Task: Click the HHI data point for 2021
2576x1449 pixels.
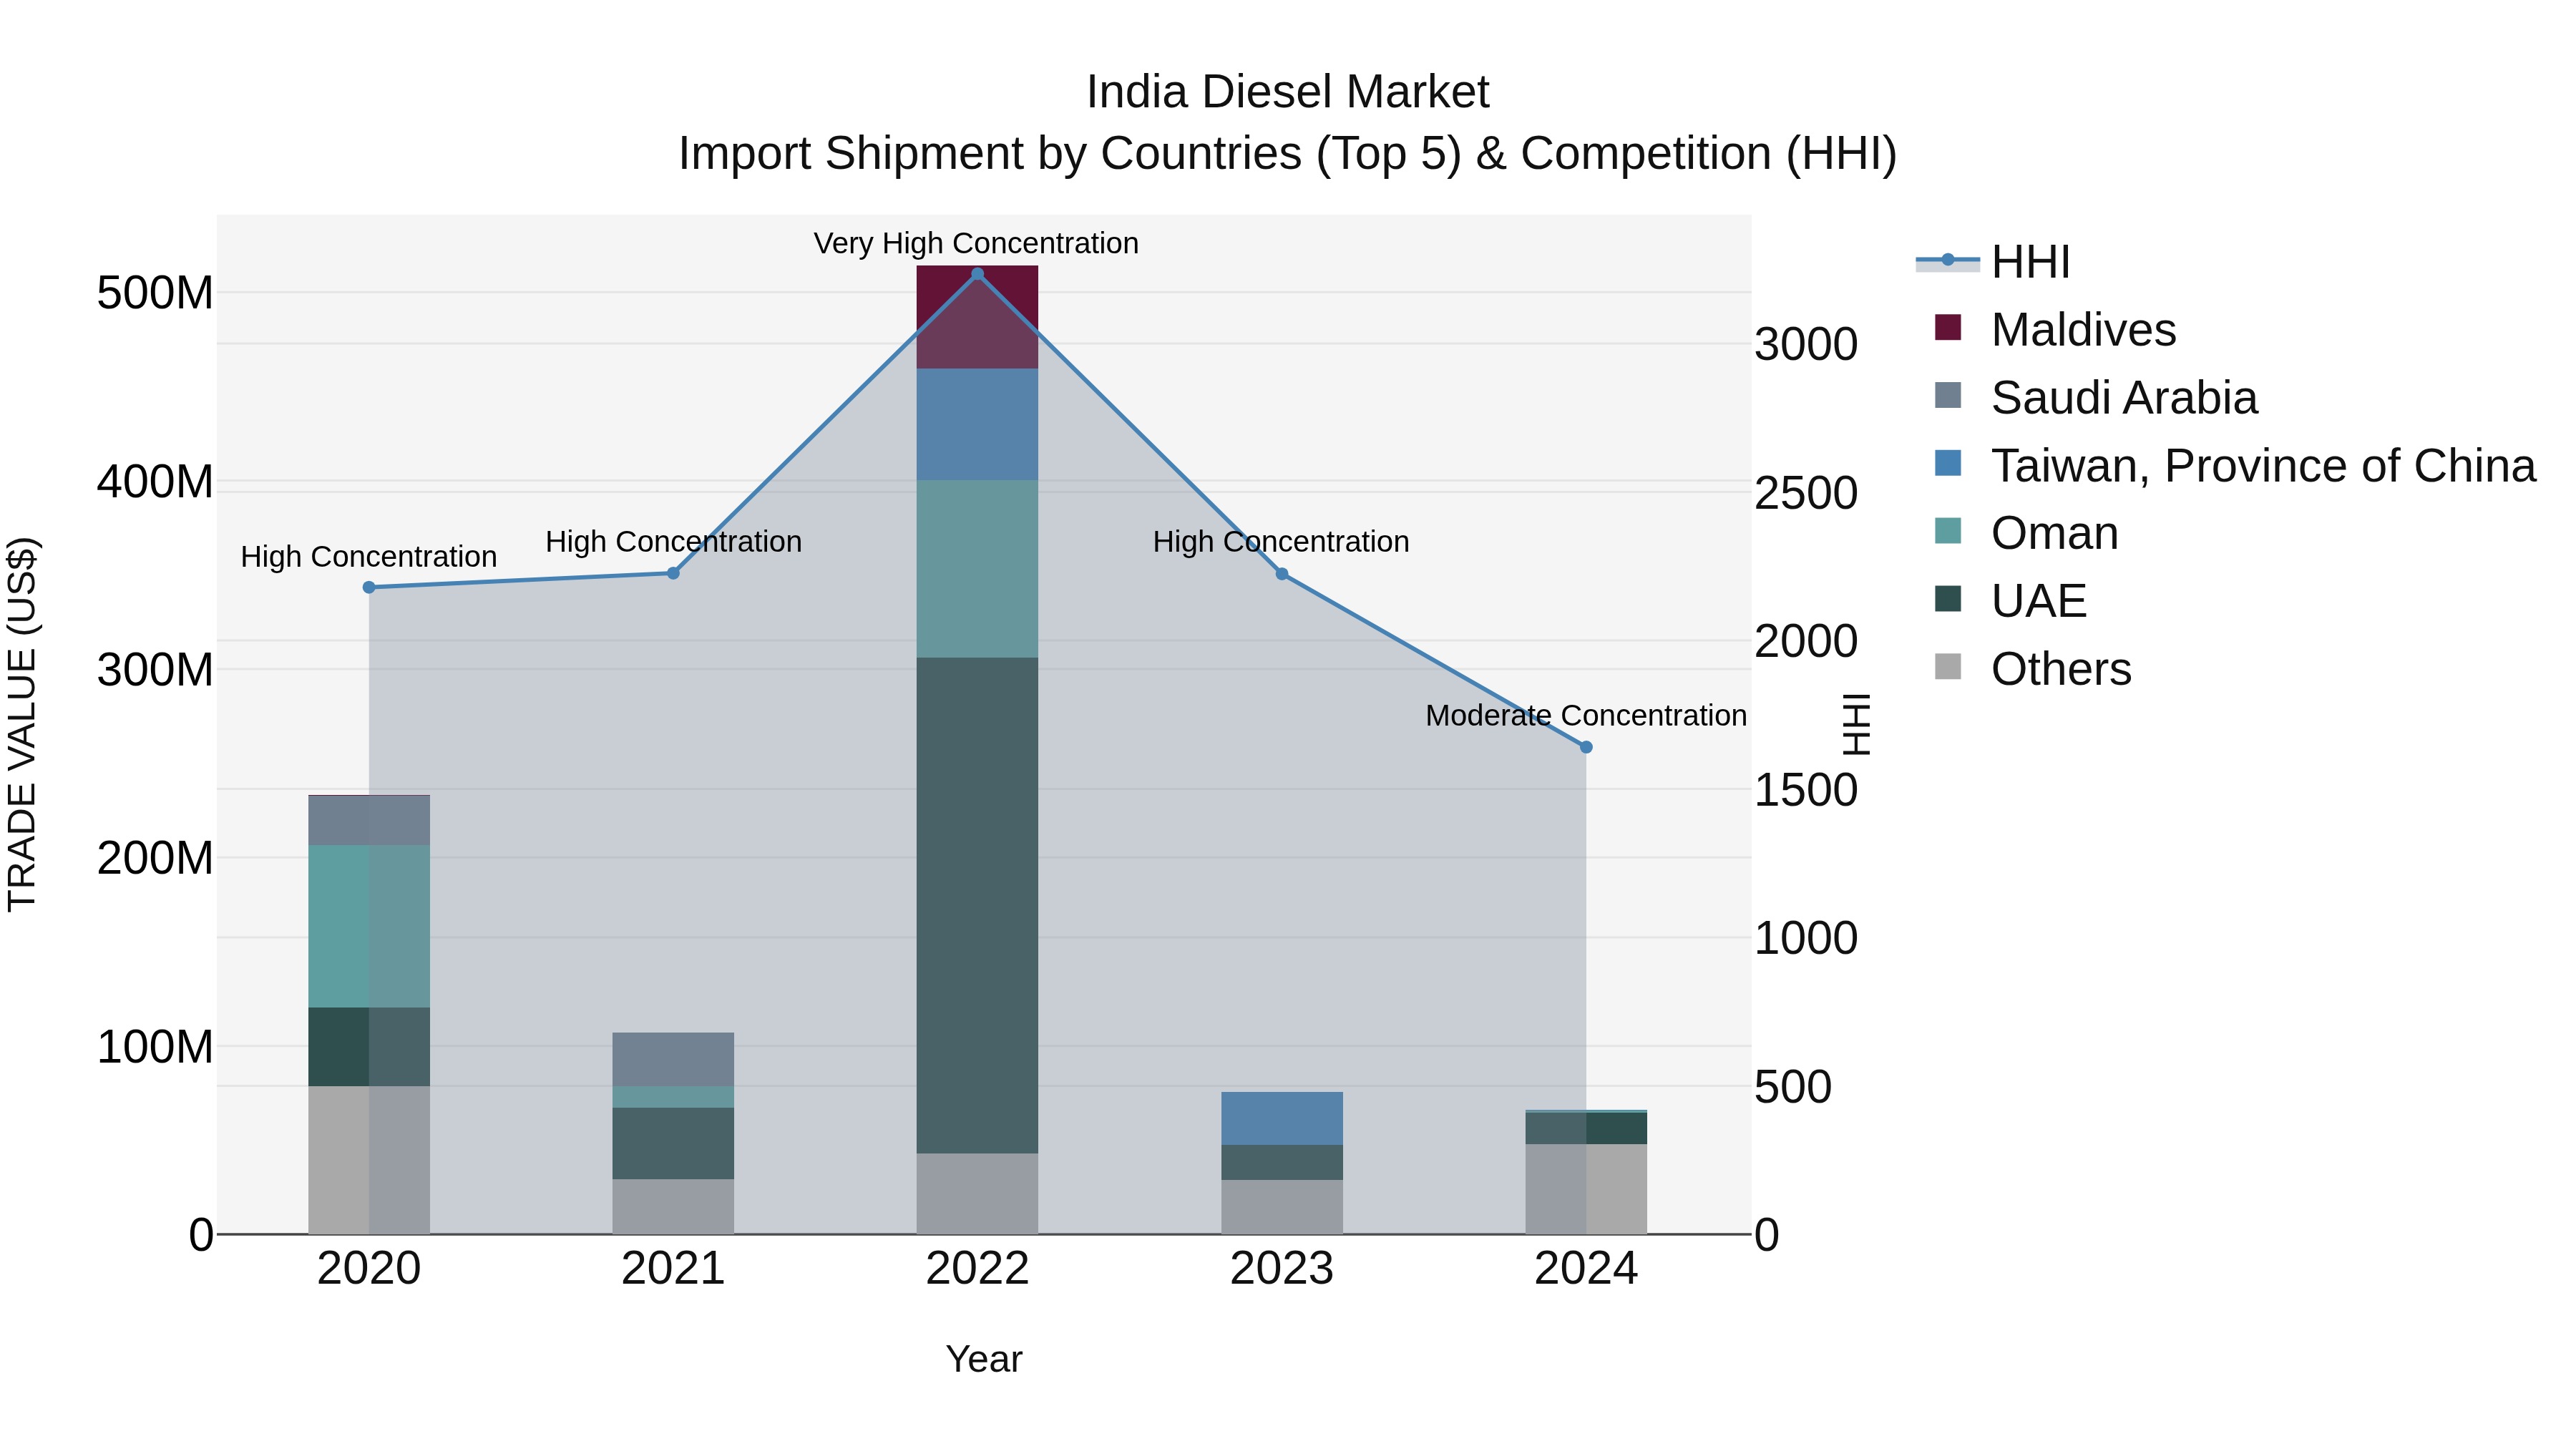Action: coord(673,573)
